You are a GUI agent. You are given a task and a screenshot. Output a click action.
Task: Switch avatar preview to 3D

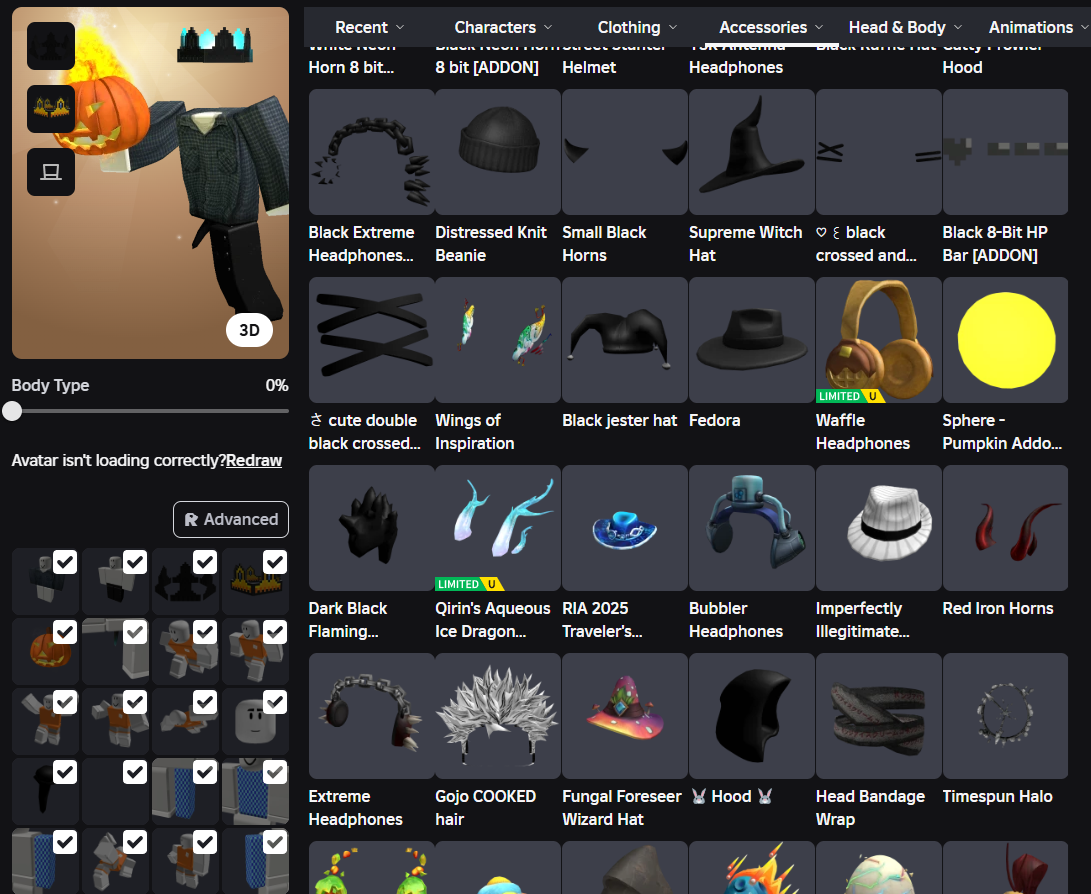[x=249, y=330]
